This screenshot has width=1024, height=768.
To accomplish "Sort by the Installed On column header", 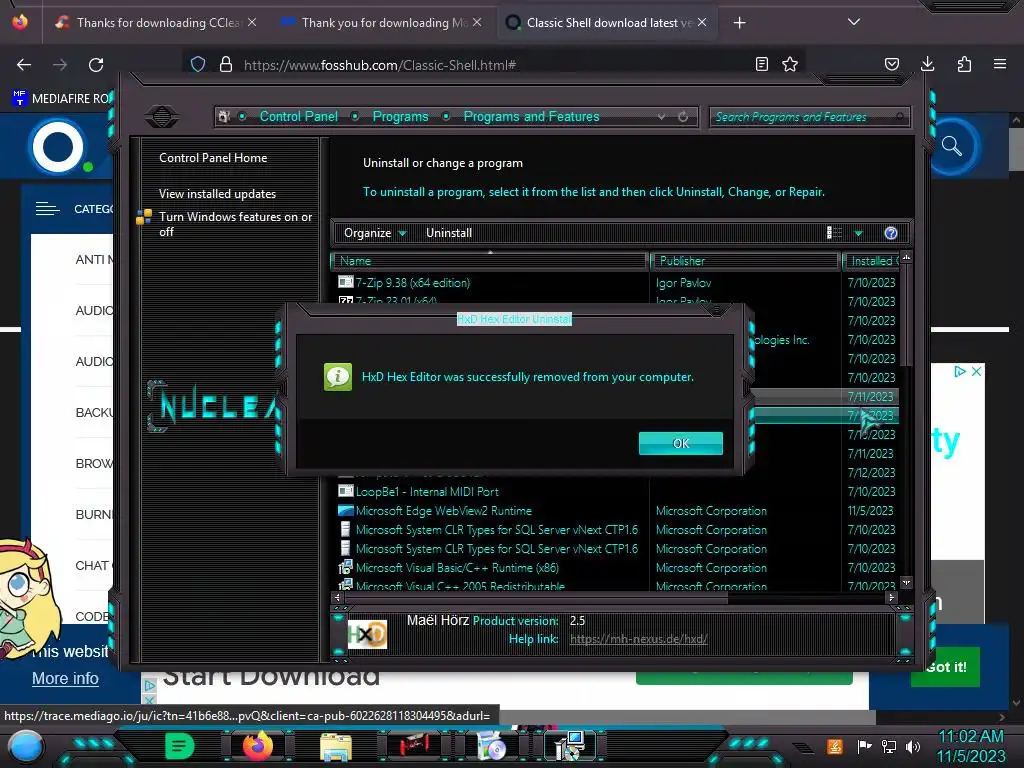I will (872, 261).
